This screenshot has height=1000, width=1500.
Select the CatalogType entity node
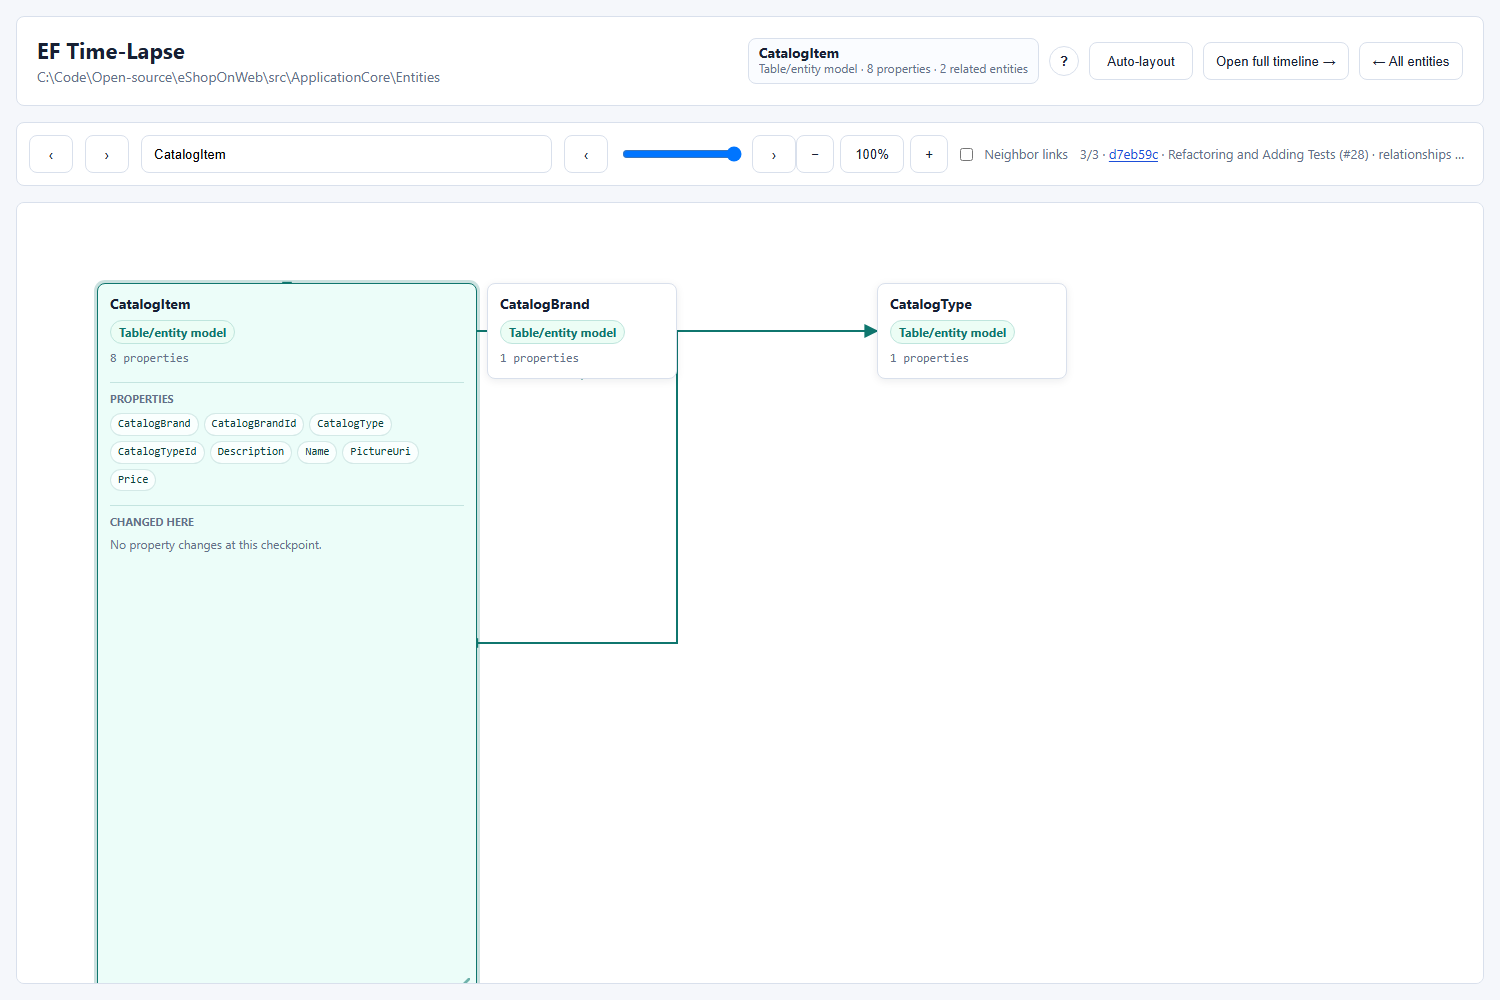(972, 331)
